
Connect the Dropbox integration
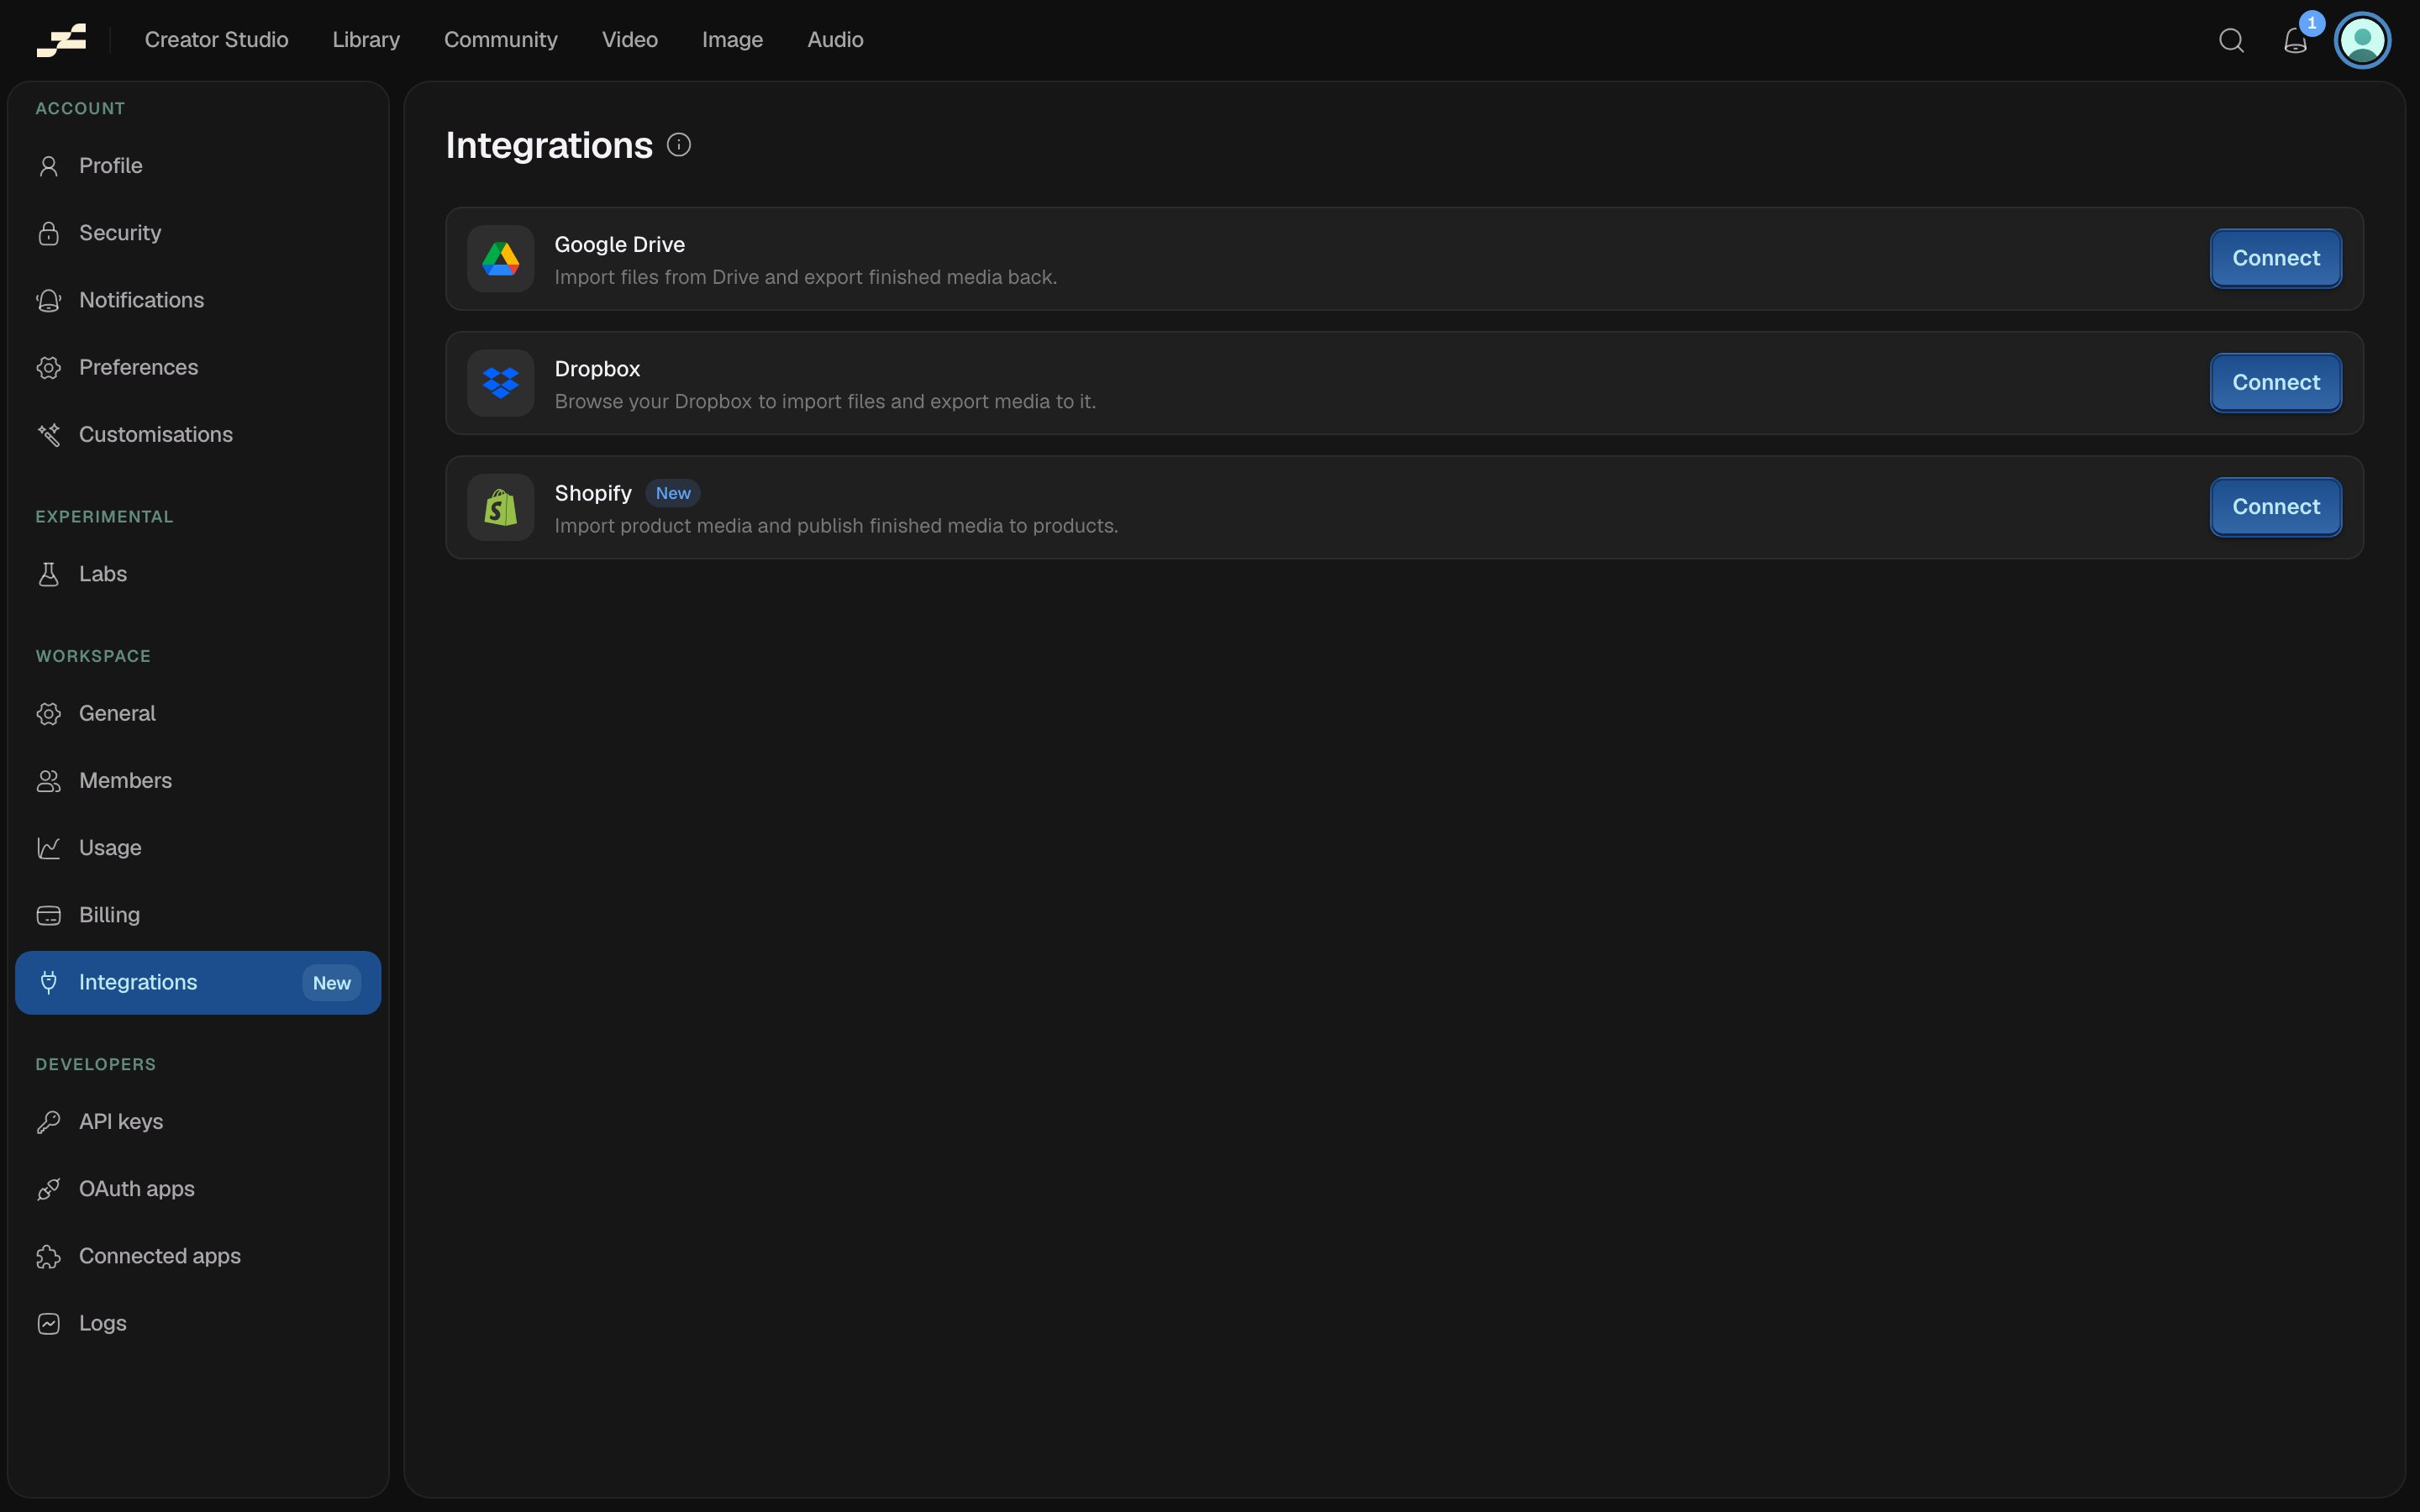tap(2275, 383)
